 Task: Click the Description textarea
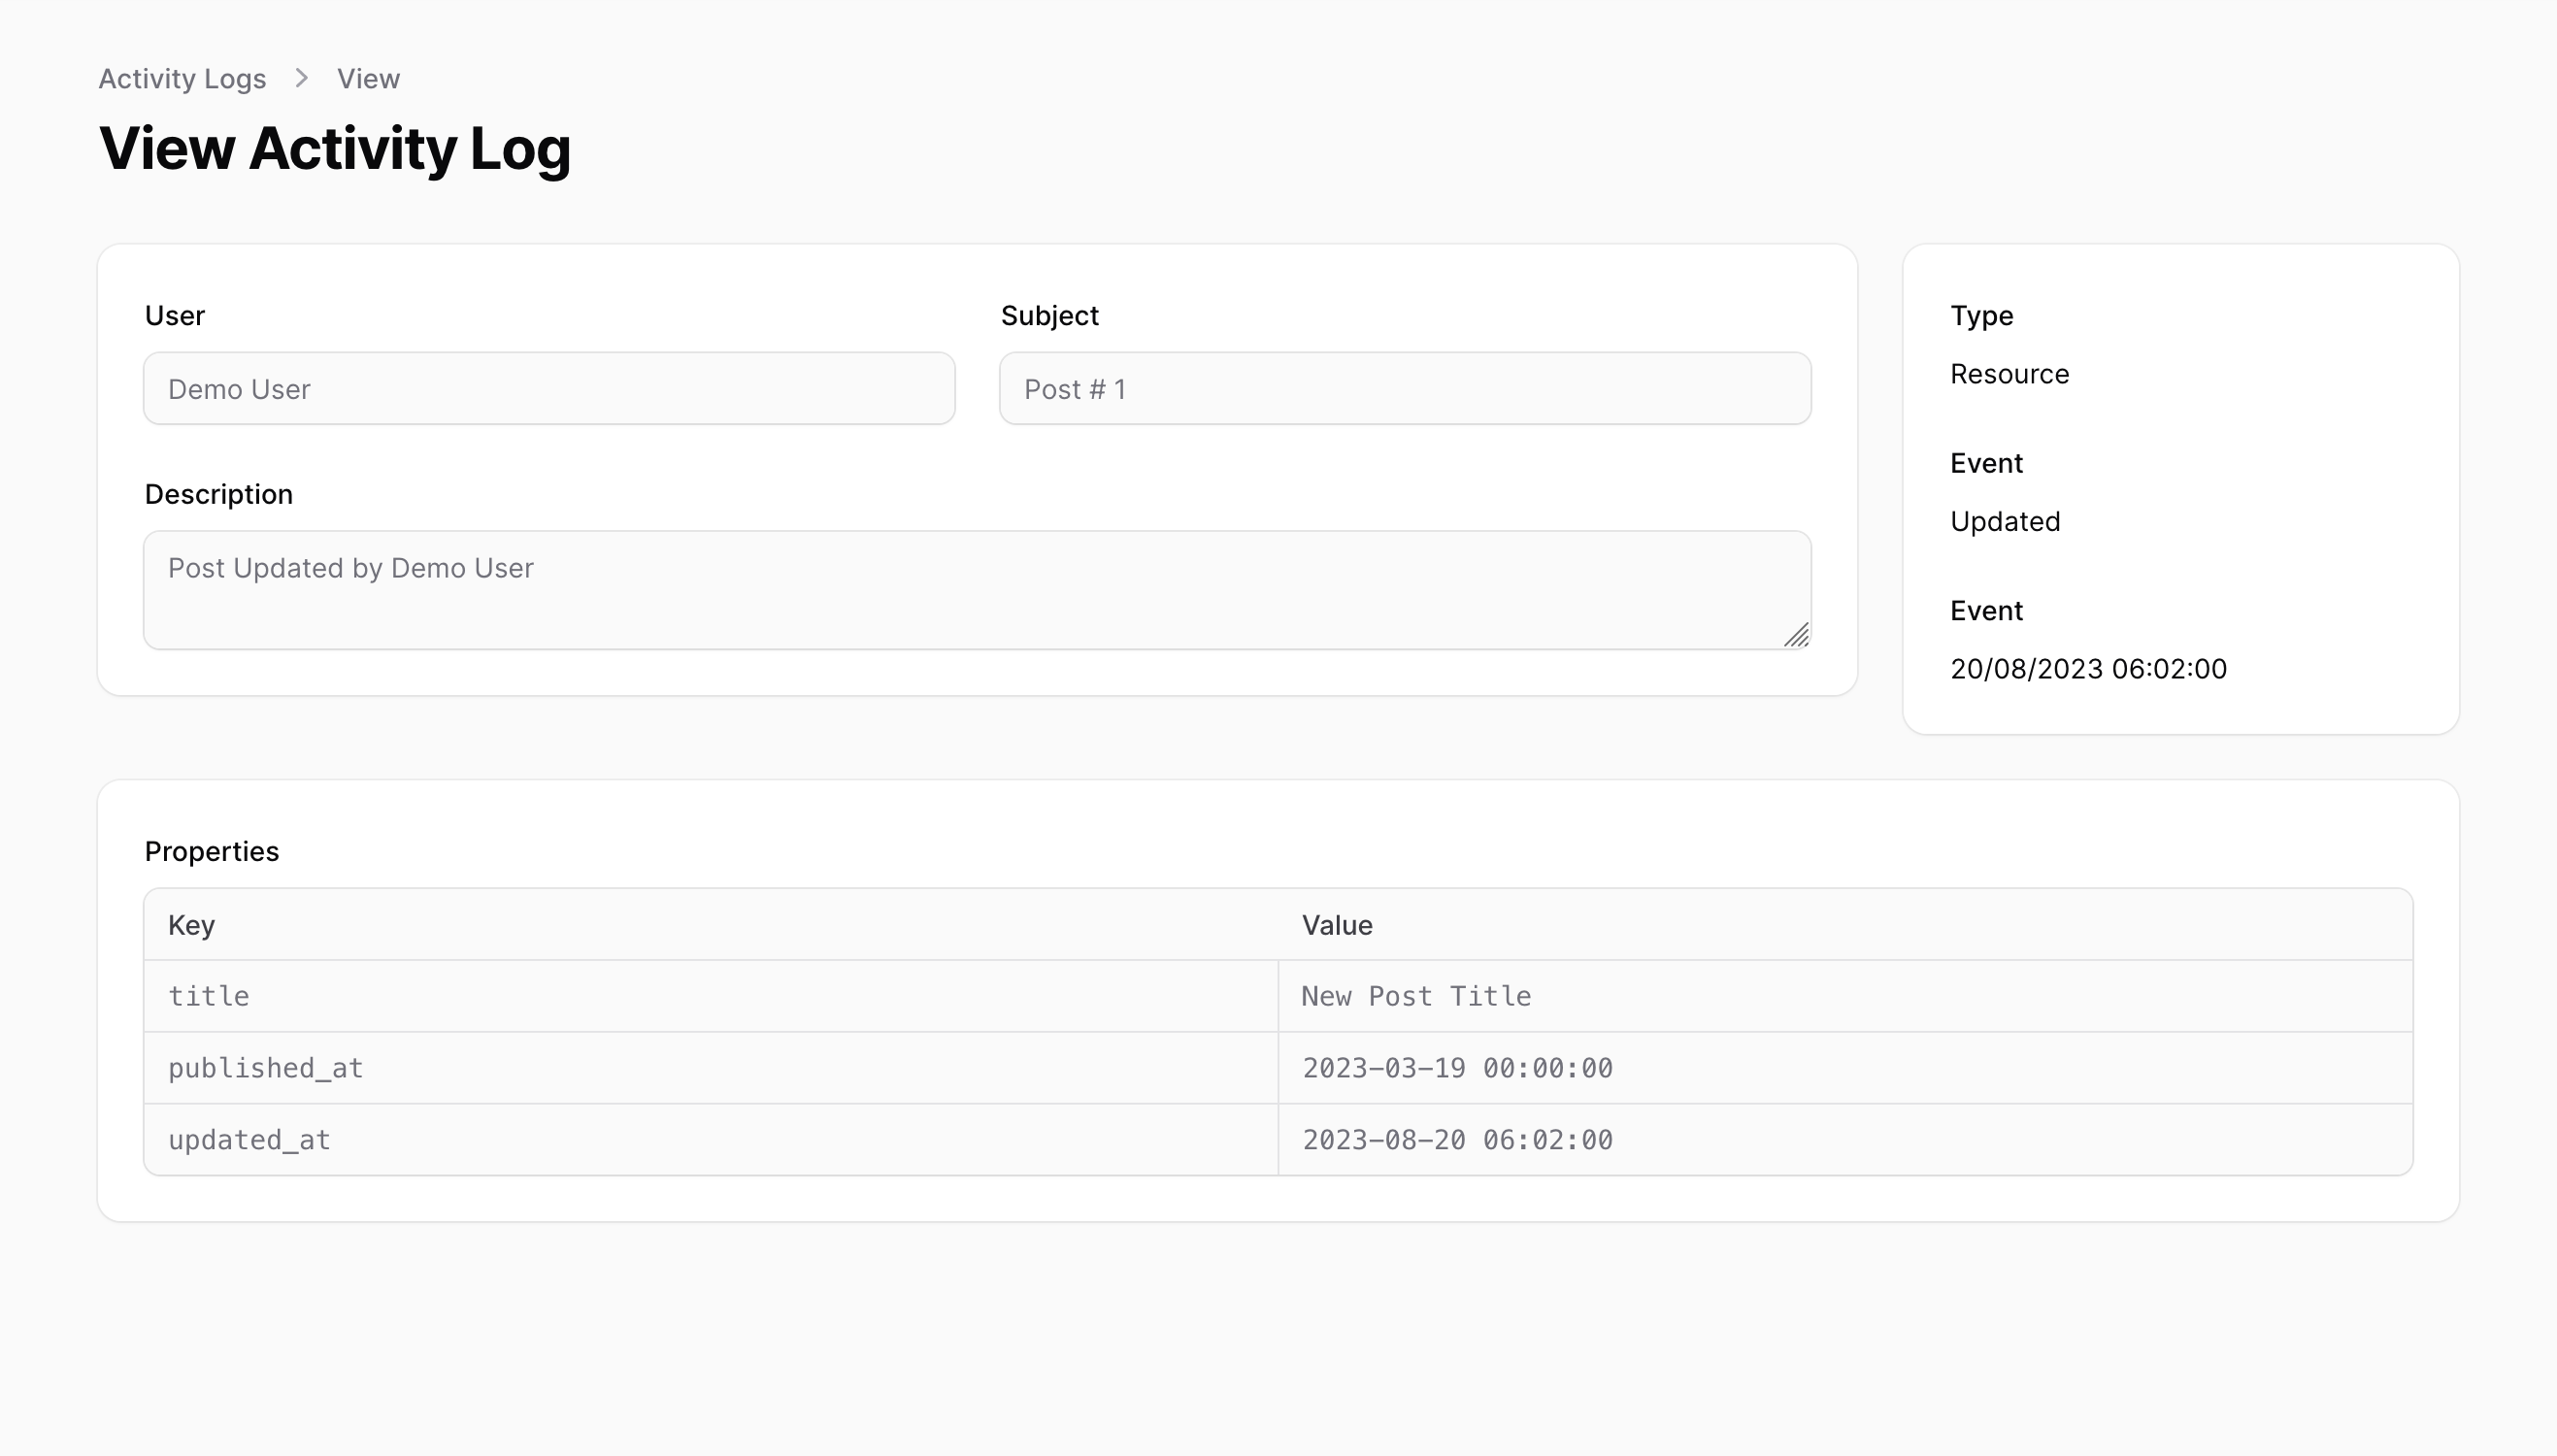tap(976, 590)
